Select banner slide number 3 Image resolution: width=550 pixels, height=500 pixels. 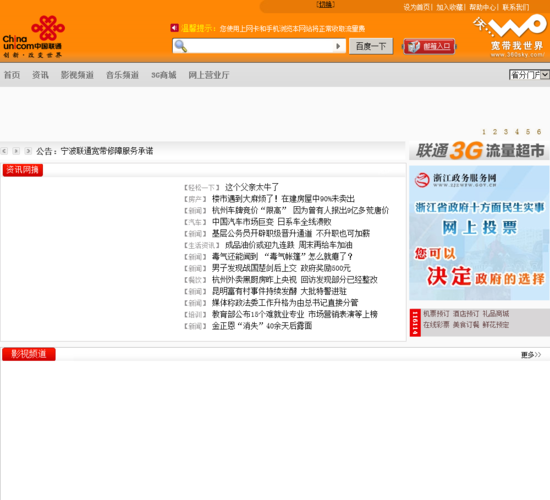(506, 132)
